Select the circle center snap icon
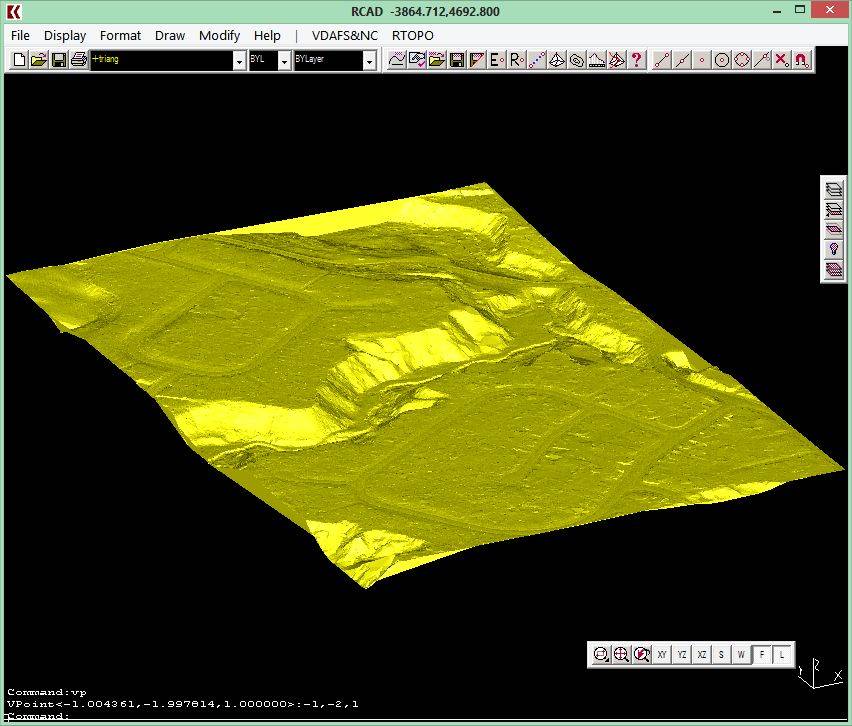 pyautogui.click(x=721, y=60)
